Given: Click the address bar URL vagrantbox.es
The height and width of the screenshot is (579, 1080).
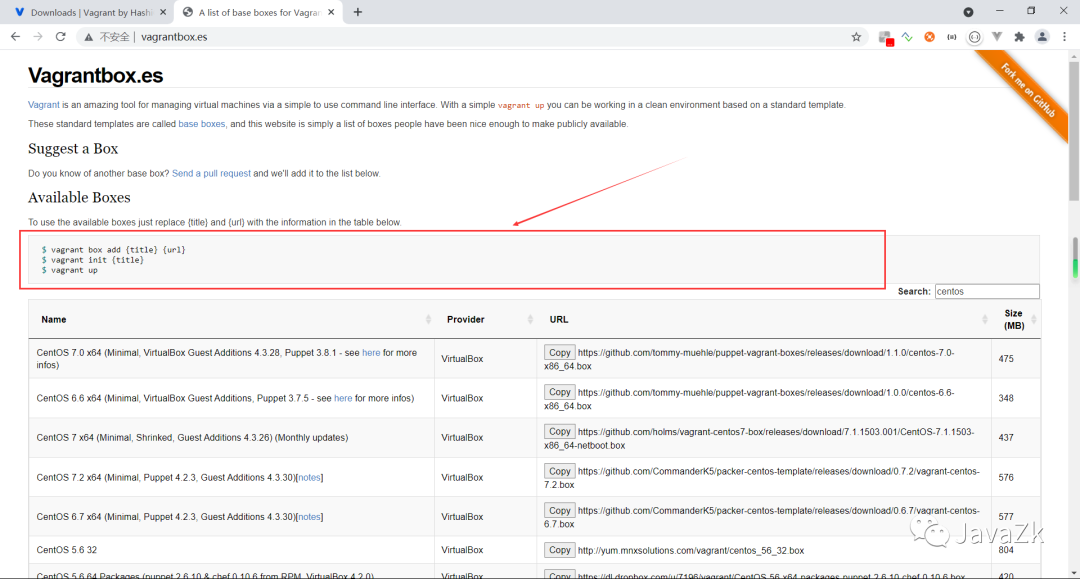Looking at the screenshot, I should click(174, 37).
